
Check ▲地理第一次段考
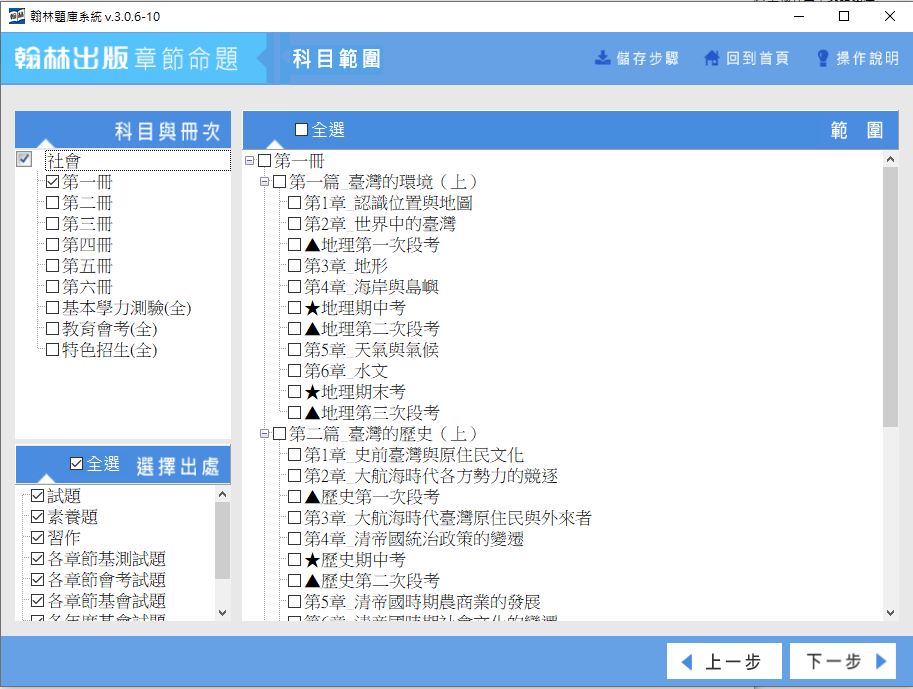(295, 245)
